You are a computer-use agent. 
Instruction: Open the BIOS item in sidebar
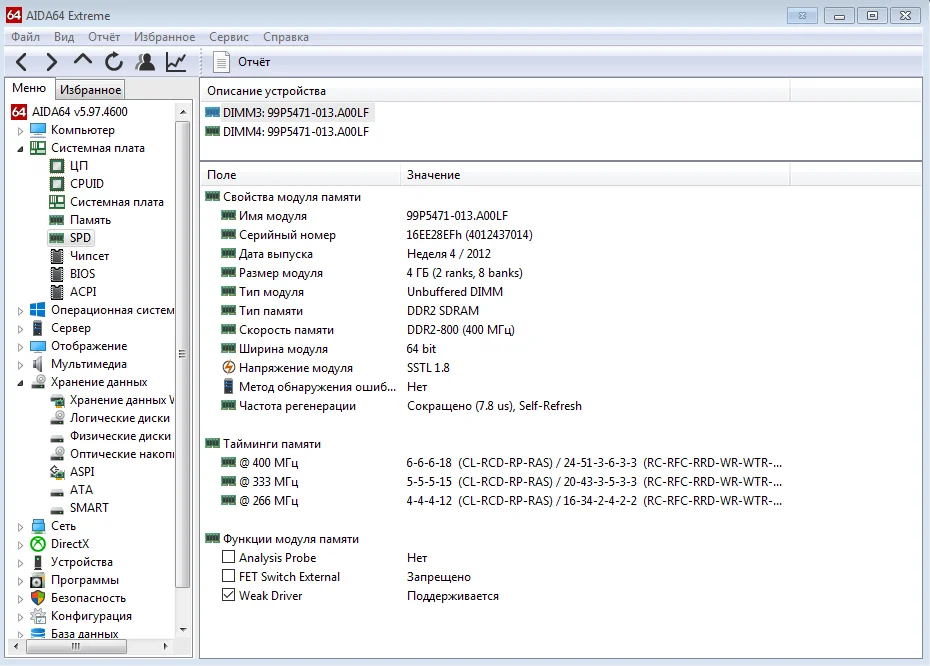(82, 274)
